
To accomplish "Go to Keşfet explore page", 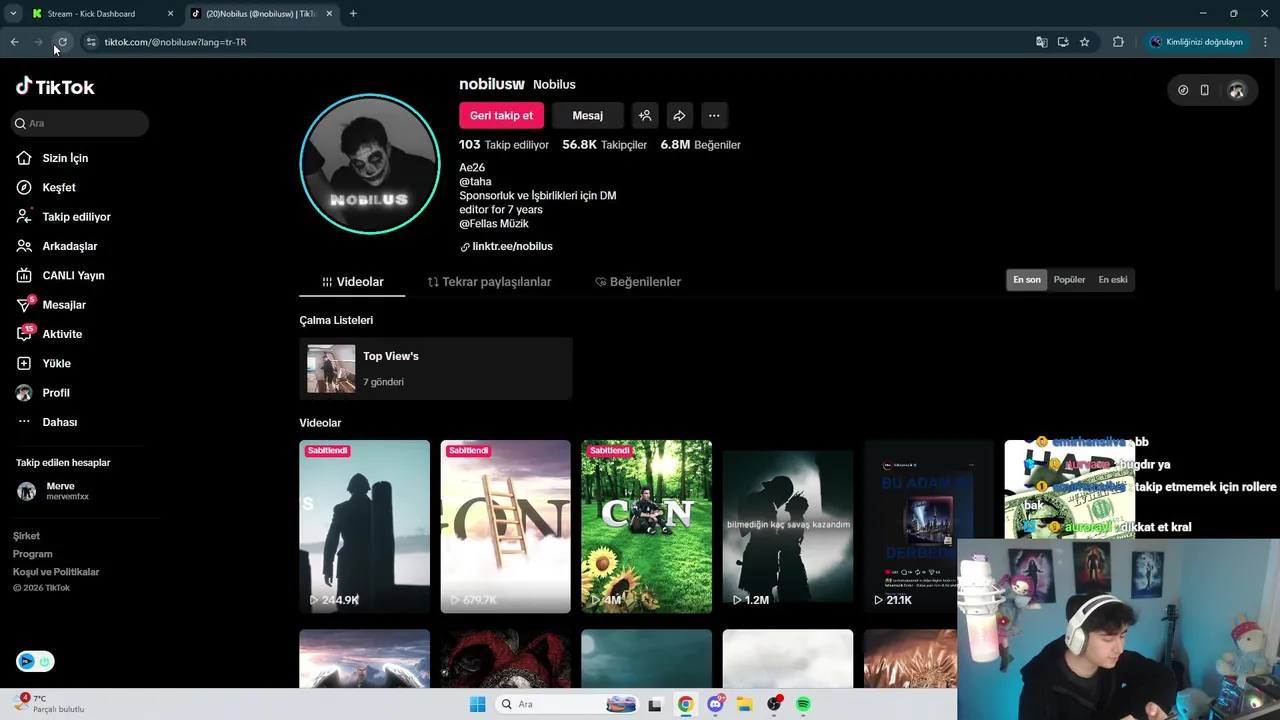I will tap(46, 187).
